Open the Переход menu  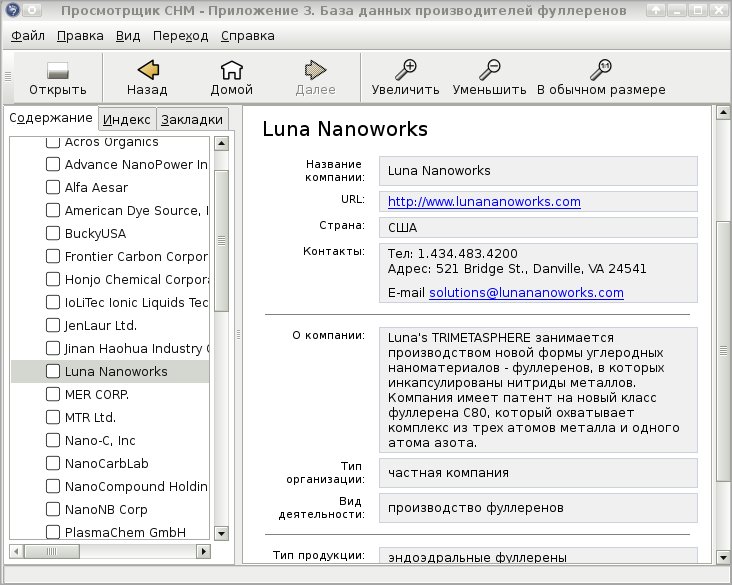pyautogui.click(x=180, y=36)
